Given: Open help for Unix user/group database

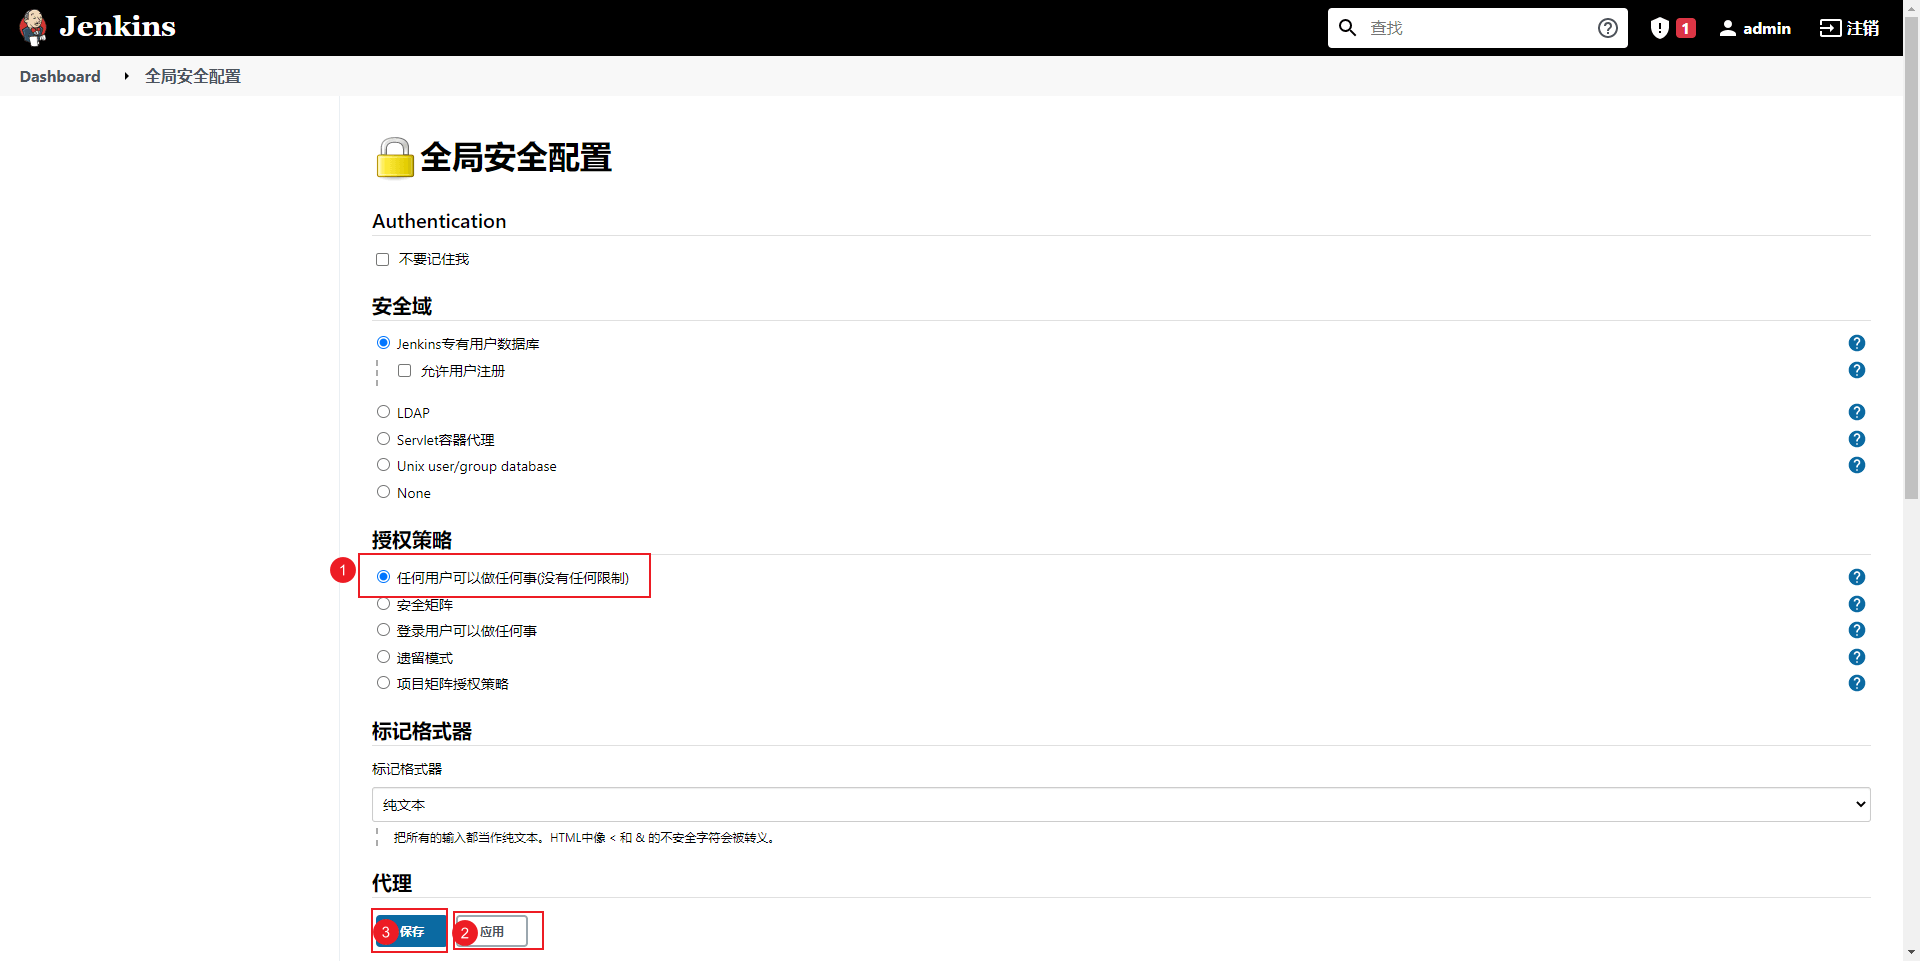Looking at the screenshot, I should (1857, 465).
